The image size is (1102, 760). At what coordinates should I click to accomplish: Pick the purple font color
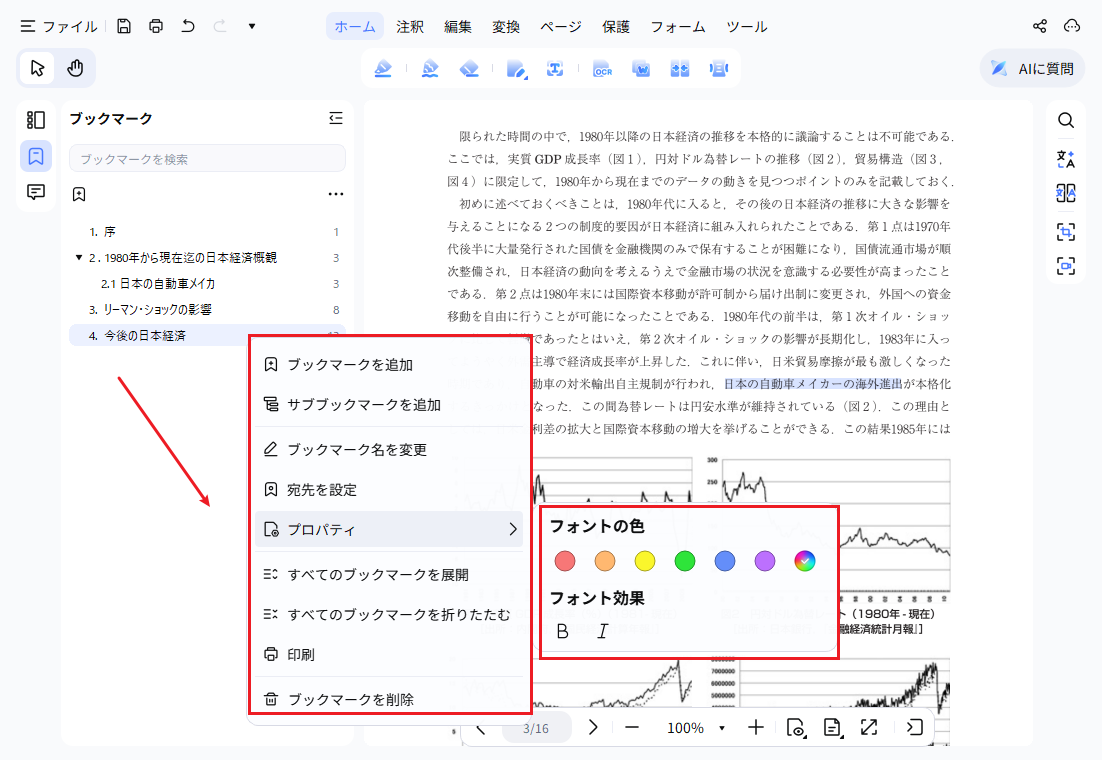[765, 561]
